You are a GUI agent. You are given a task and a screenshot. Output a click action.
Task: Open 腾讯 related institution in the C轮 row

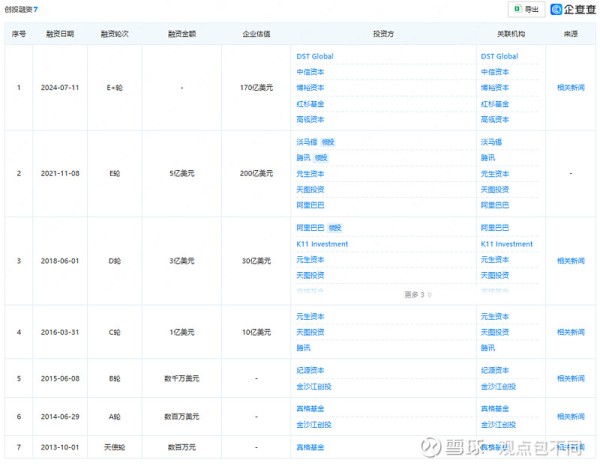[x=488, y=348]
